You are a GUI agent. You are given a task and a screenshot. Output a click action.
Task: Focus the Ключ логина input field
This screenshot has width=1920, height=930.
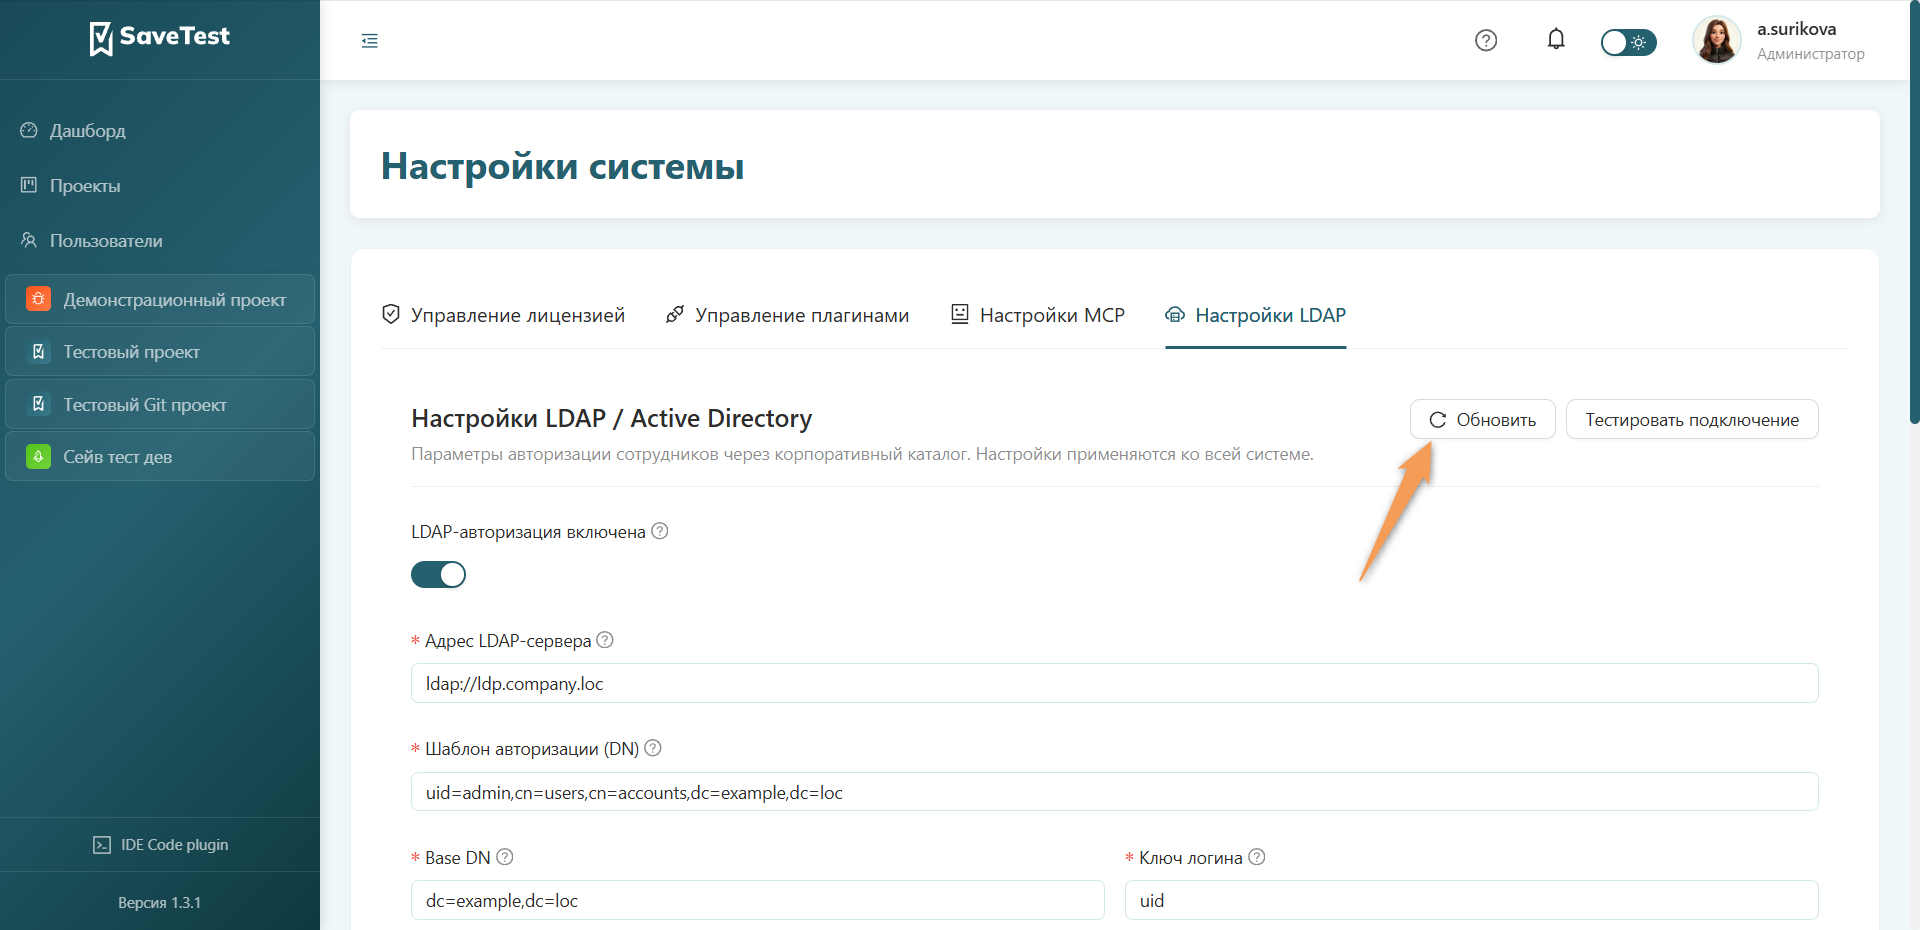[x=1471, y=900]
